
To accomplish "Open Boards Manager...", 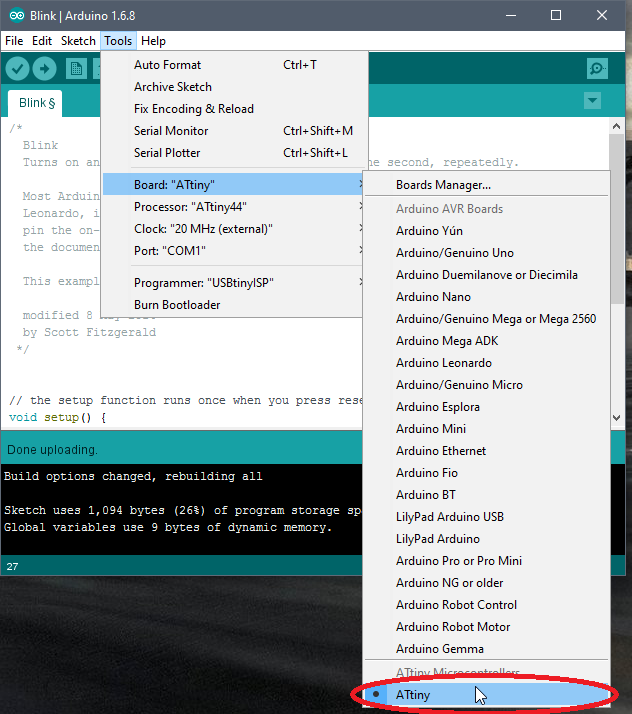I will pos(487,185).
